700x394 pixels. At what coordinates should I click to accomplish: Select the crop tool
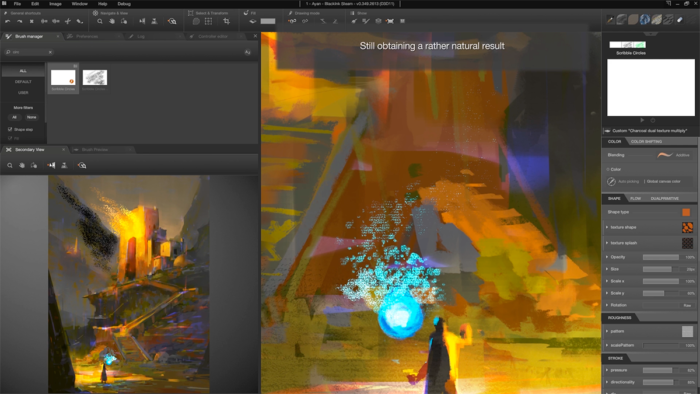pyautogui.click(x=226, y=21)
